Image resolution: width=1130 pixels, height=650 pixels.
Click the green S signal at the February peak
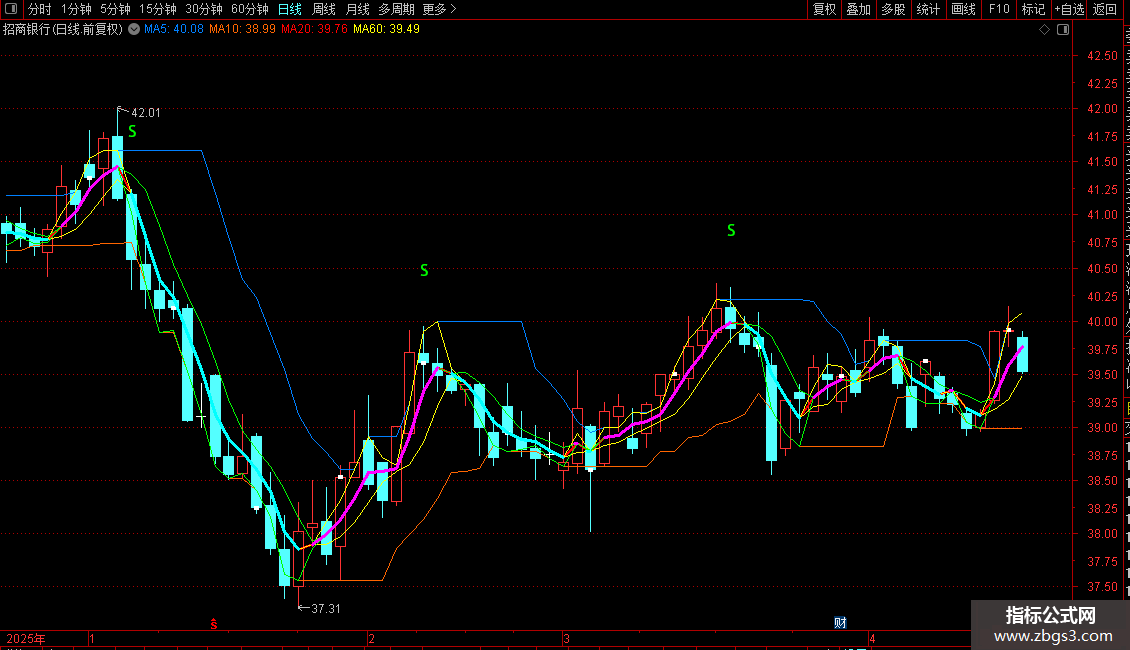pos(424,270)
